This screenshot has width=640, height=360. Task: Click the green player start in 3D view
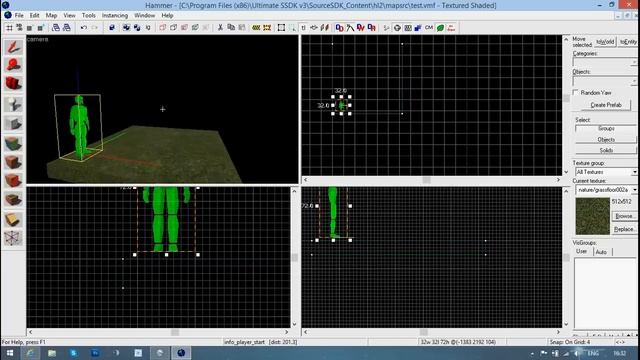(x=80, y=127)
